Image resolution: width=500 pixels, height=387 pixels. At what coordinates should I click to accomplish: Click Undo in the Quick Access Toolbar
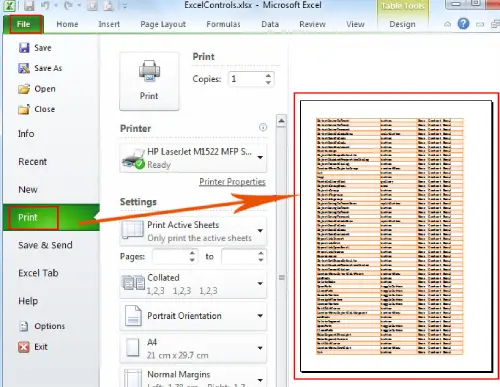[x=45, y=6]
